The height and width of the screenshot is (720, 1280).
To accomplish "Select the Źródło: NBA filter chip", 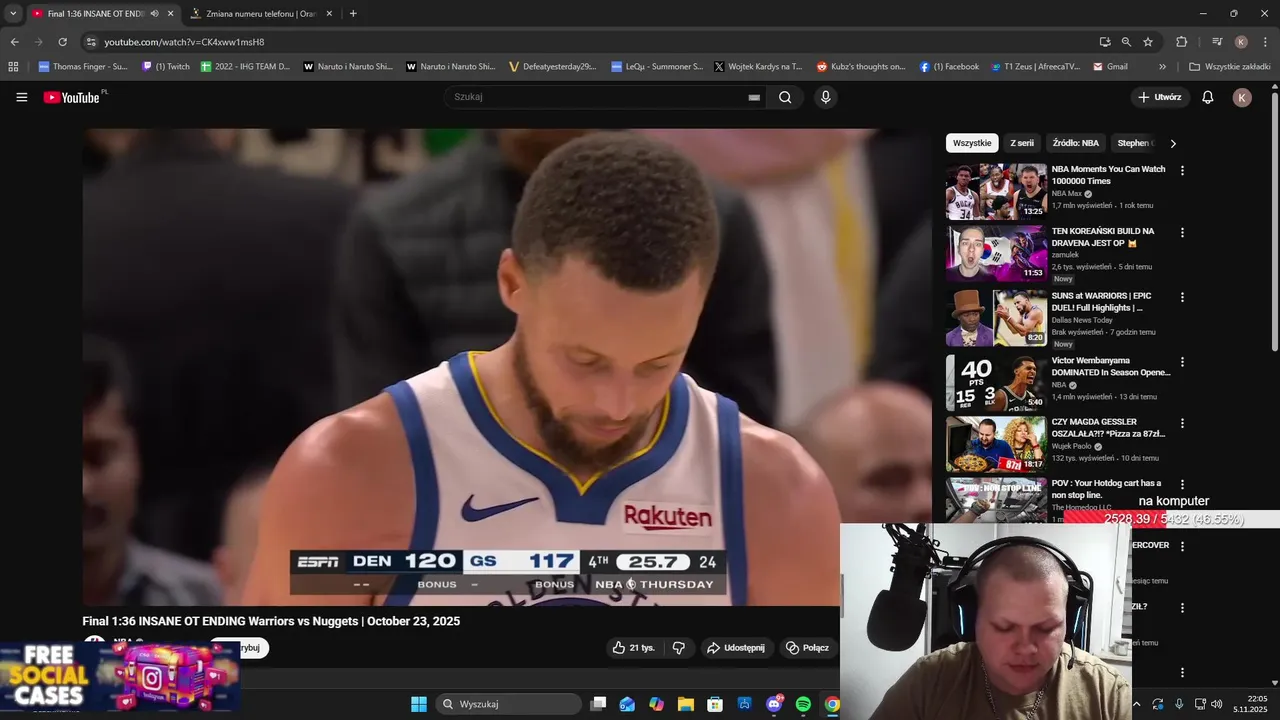I will click(1076, 143).
